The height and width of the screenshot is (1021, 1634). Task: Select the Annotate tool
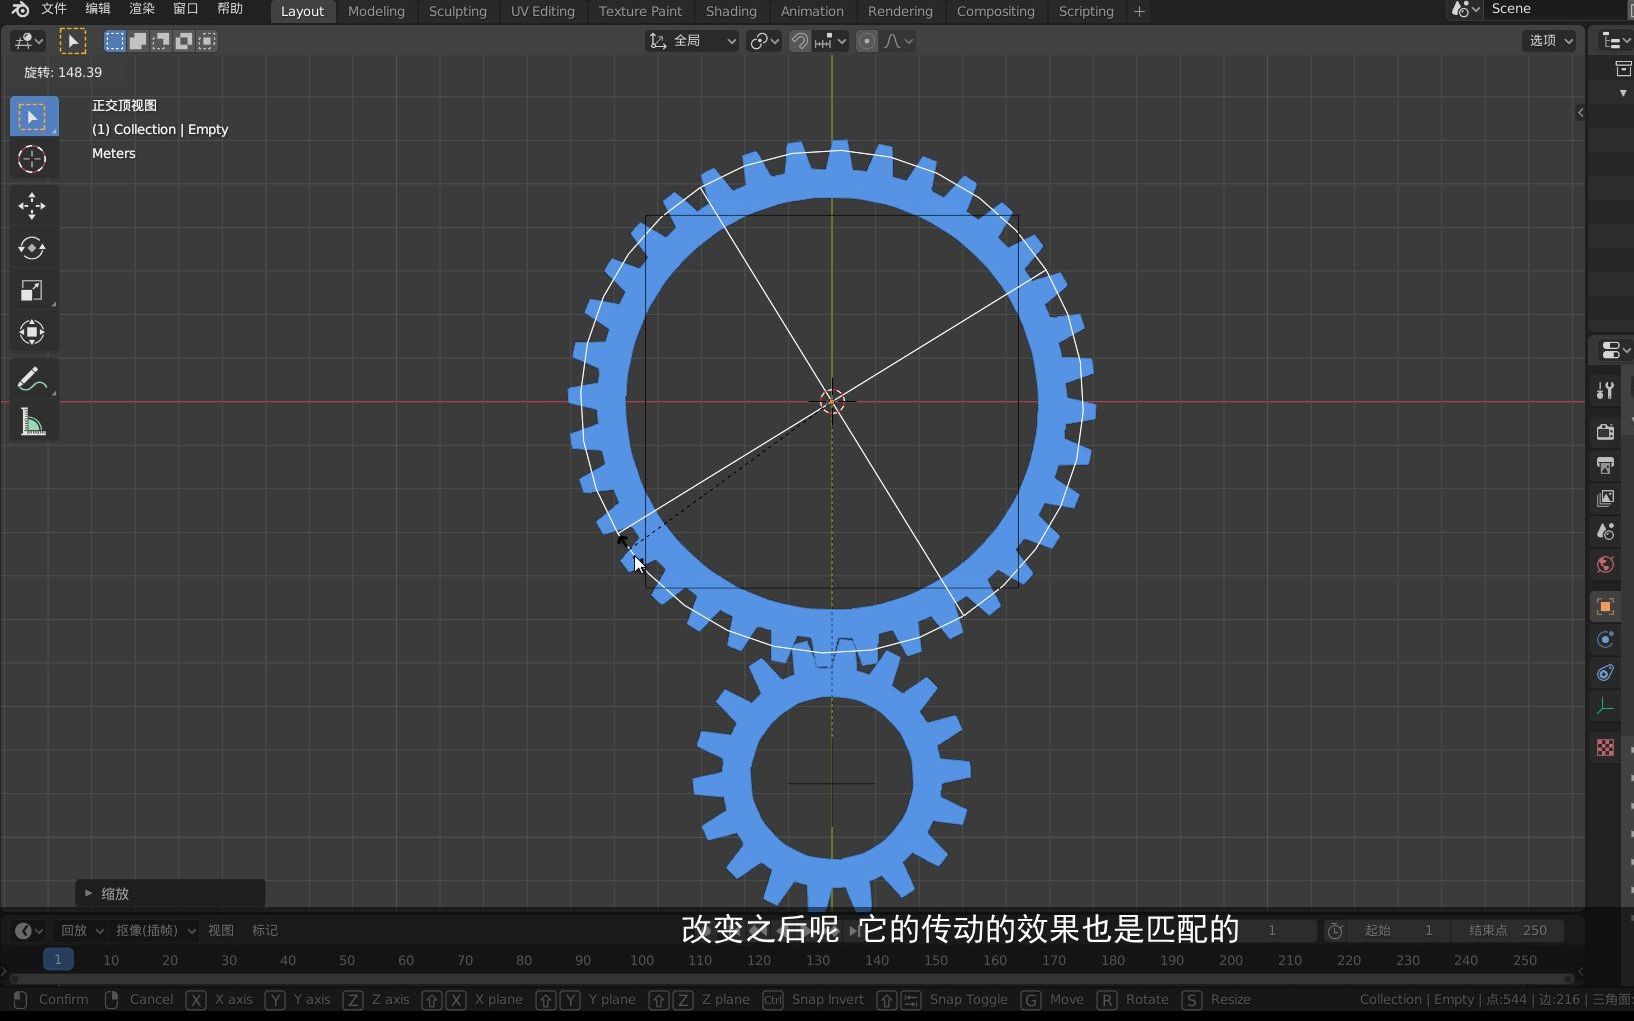click(33, 378)
